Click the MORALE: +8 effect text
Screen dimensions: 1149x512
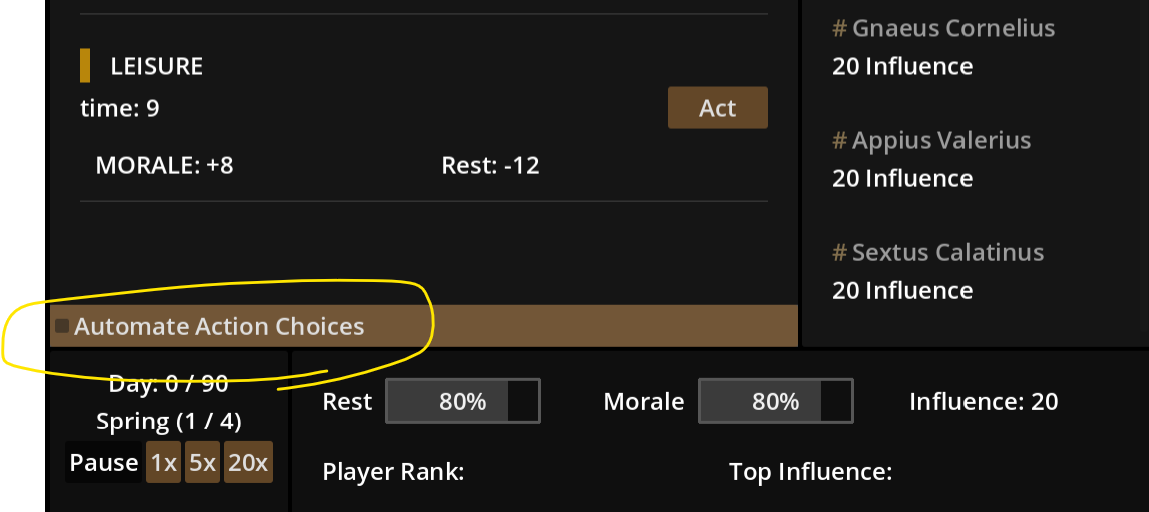point(164,165)
